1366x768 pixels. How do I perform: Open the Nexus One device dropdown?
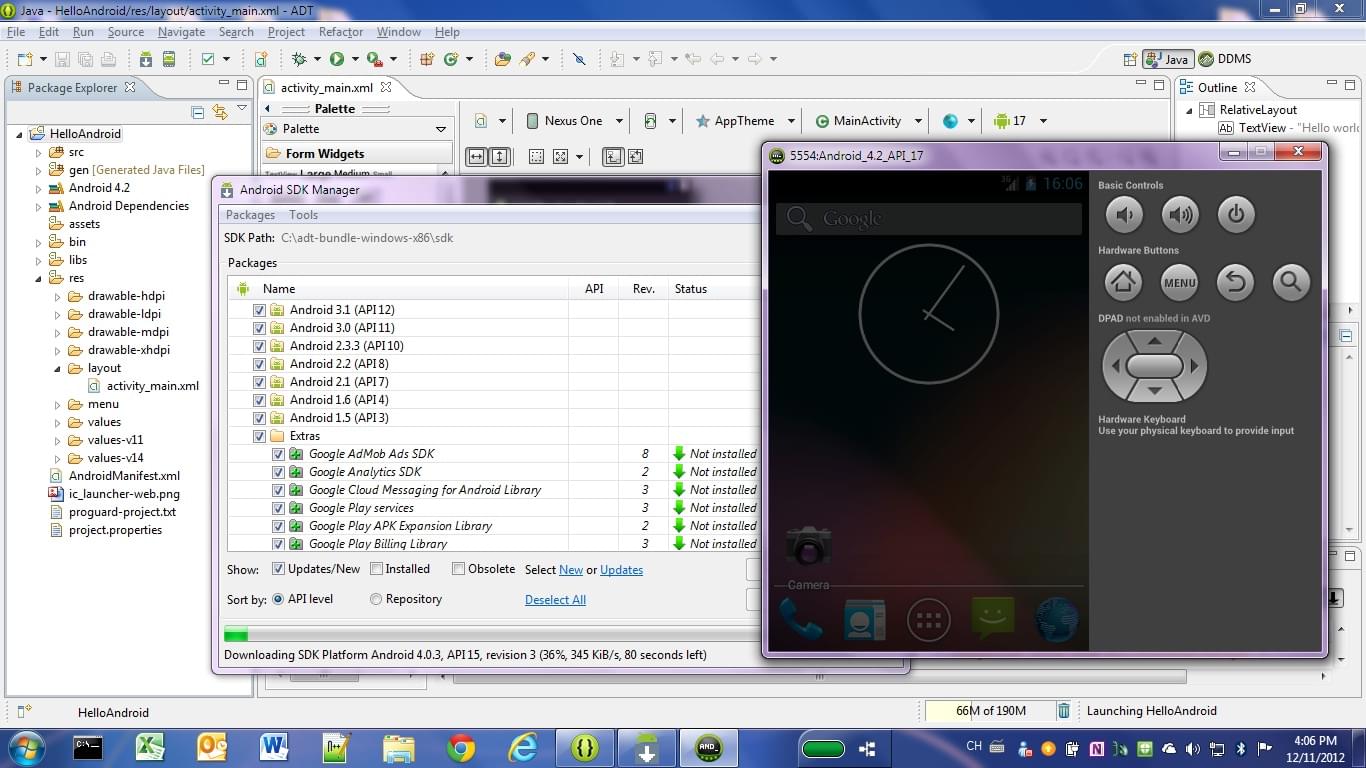575,121
